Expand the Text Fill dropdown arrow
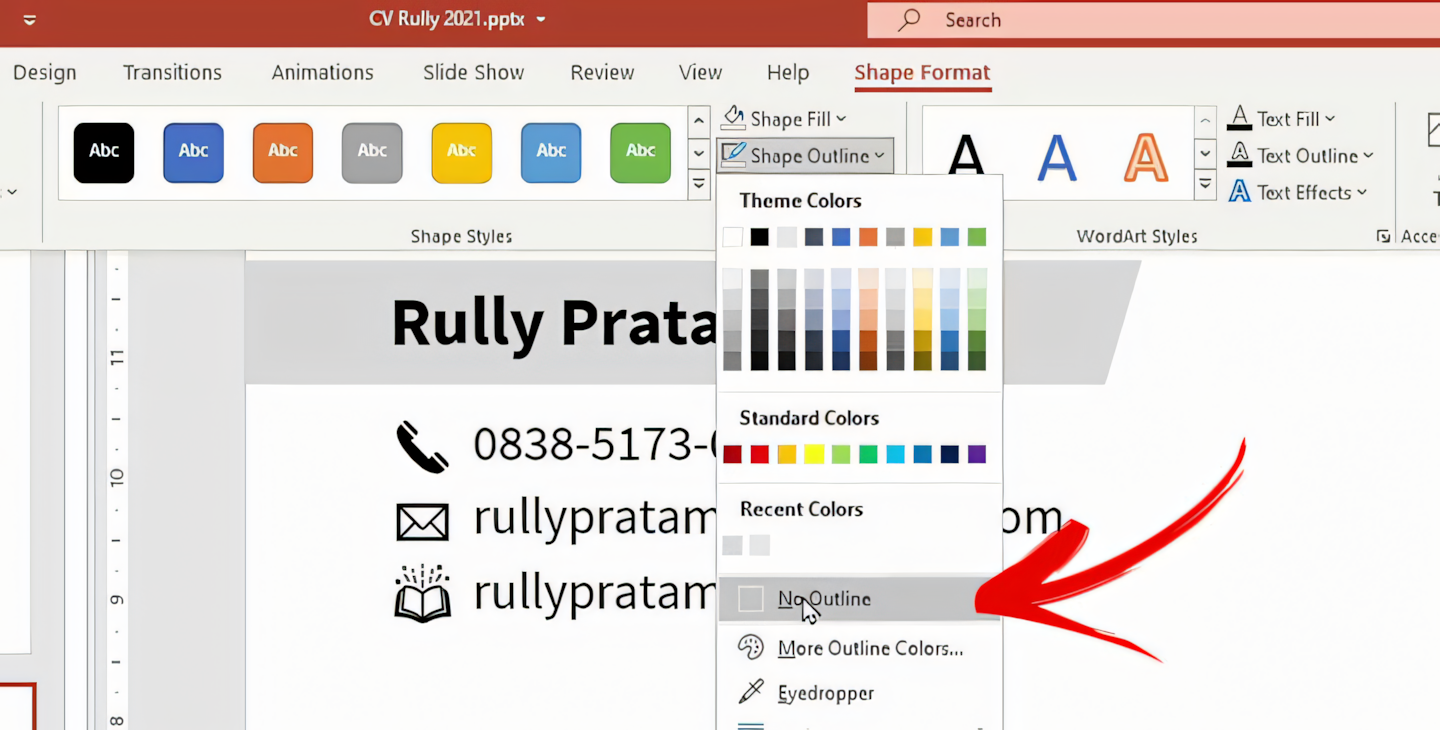 (1330, 119)
